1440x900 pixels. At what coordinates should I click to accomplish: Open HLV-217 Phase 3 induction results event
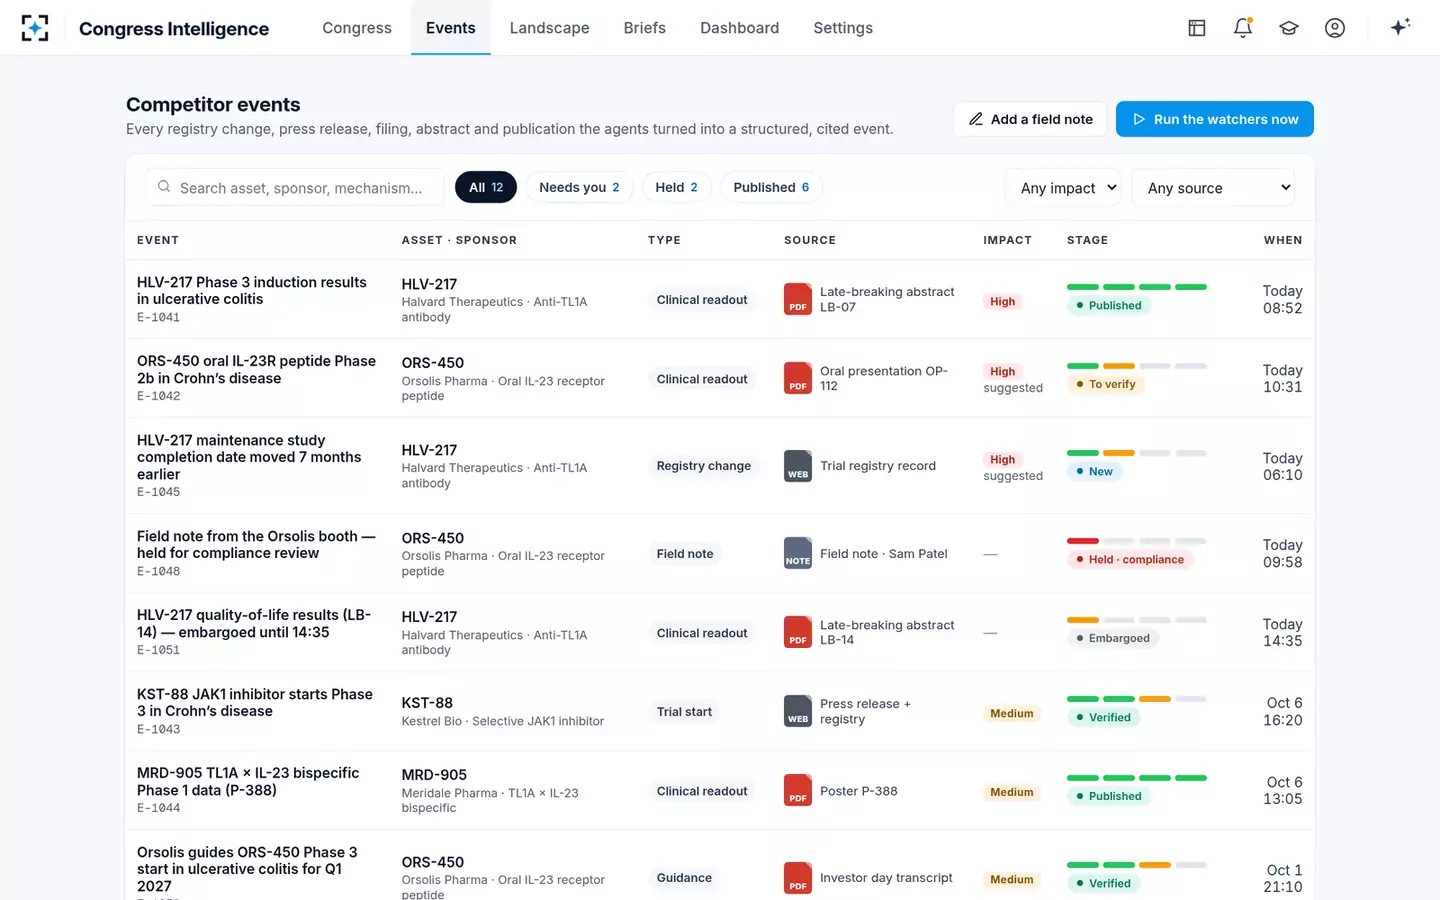pyautogui.click(x=252, y=291)
